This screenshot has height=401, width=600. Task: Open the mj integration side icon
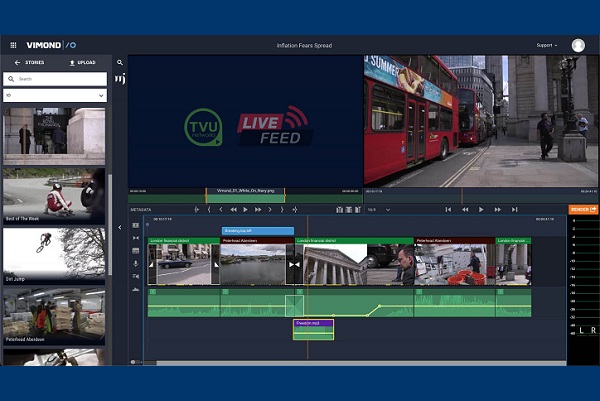tap(120, 79)
